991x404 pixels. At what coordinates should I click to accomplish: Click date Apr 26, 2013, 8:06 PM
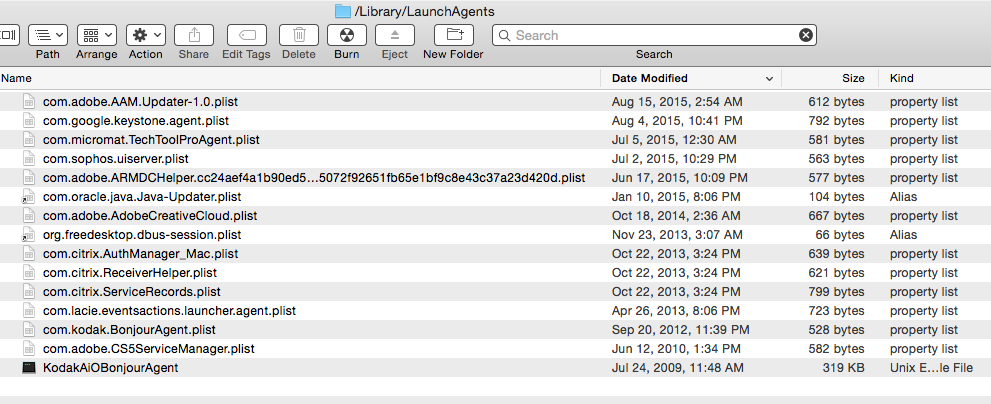point(676,310)
